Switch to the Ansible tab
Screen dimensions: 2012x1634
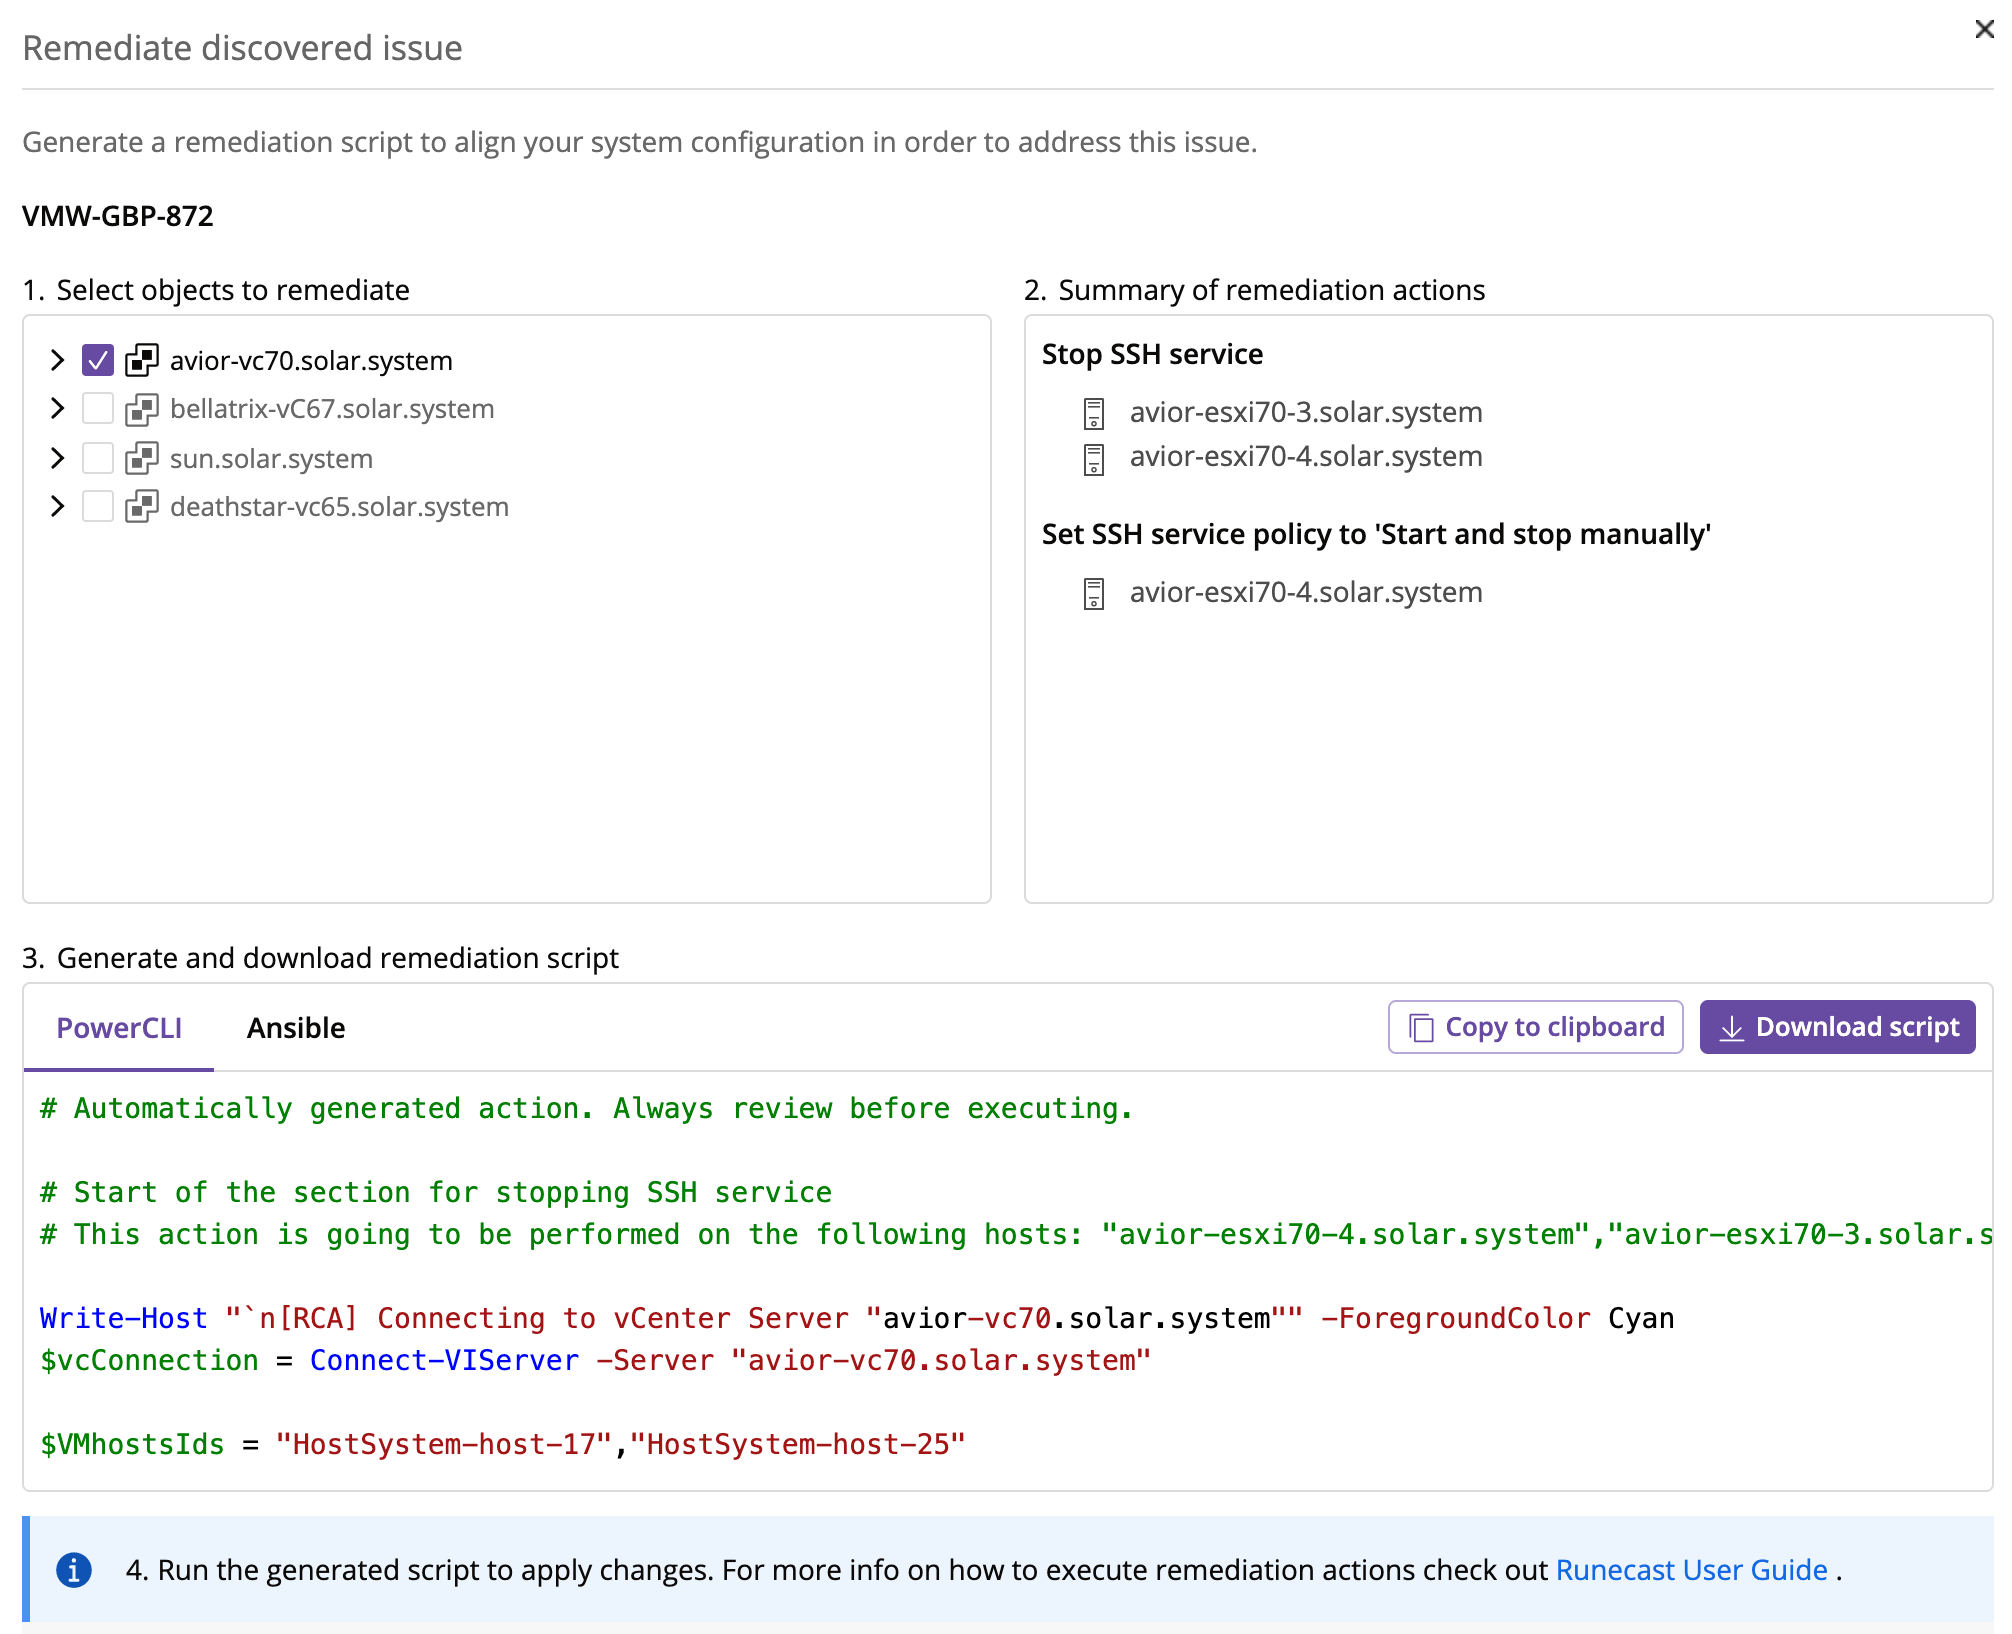click(295, 1027)
